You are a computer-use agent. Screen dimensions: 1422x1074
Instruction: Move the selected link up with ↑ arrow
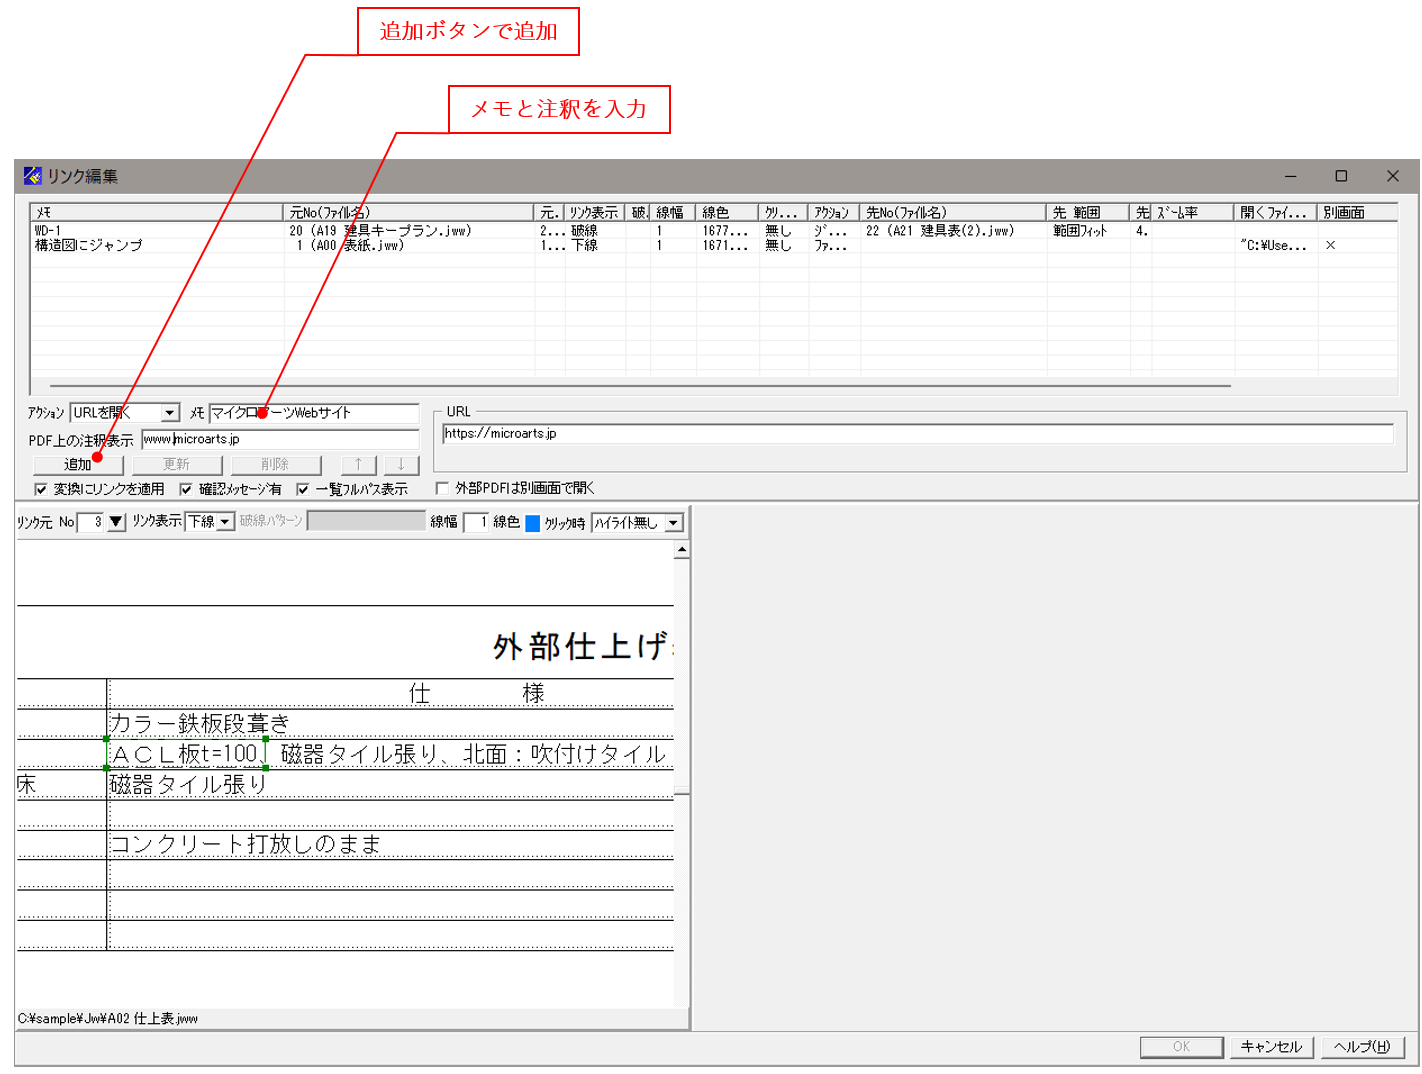pos(358,464)
